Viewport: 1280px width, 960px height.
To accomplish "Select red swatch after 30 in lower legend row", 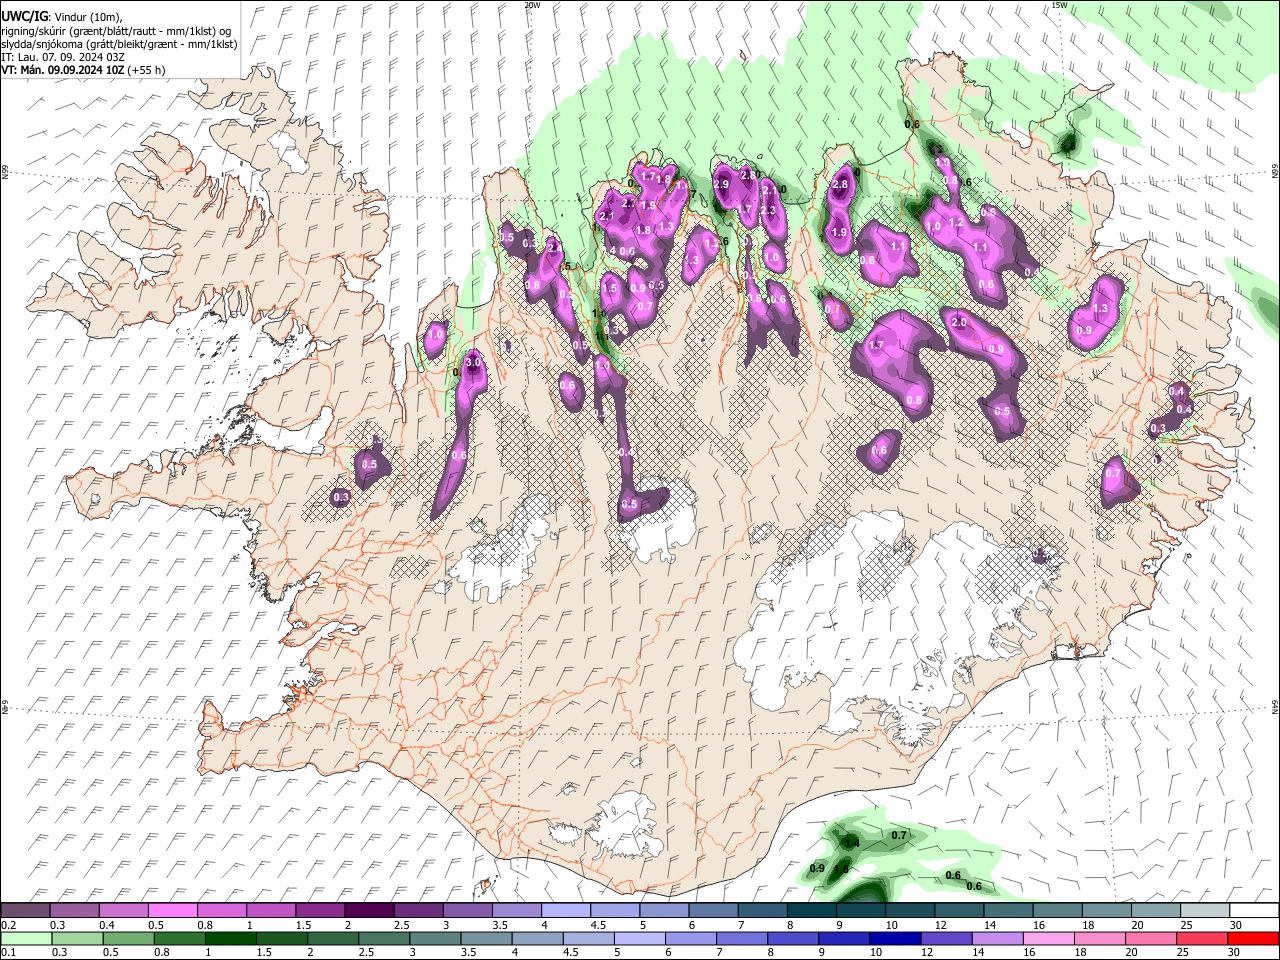I will 1253,938.
